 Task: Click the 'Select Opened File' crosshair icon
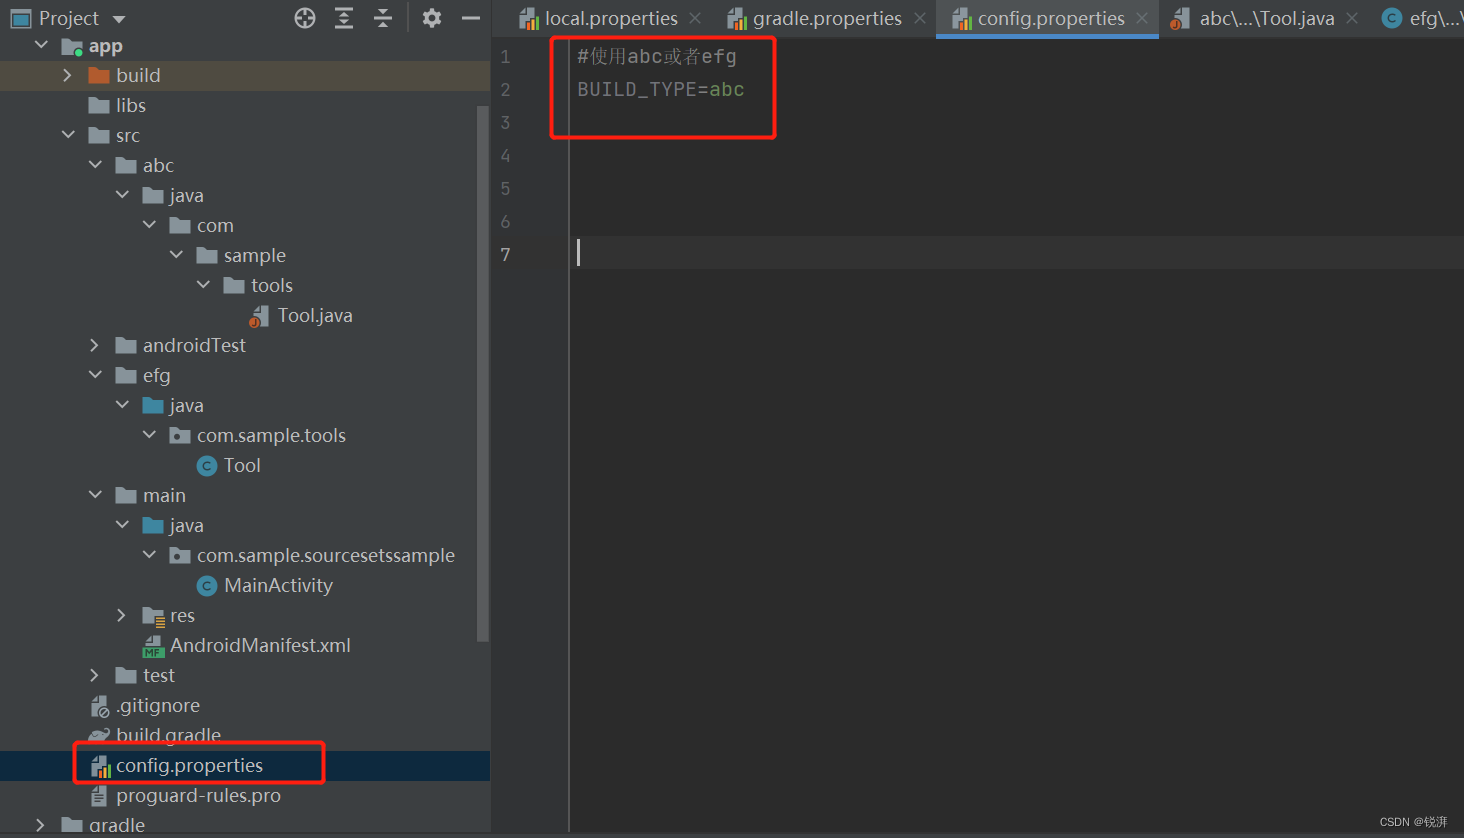(x=304, y=17)
